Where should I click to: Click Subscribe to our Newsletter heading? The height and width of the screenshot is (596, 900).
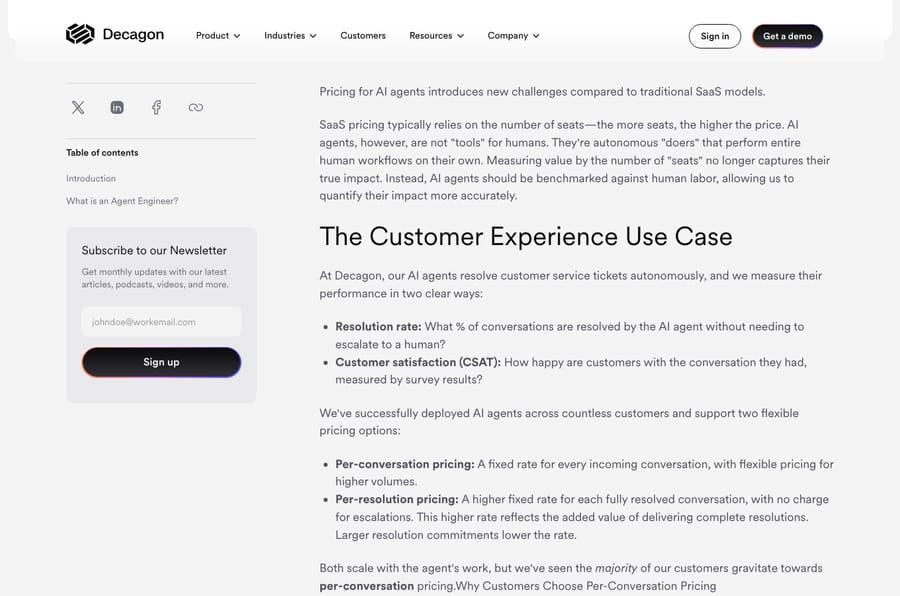click(154, 250)
